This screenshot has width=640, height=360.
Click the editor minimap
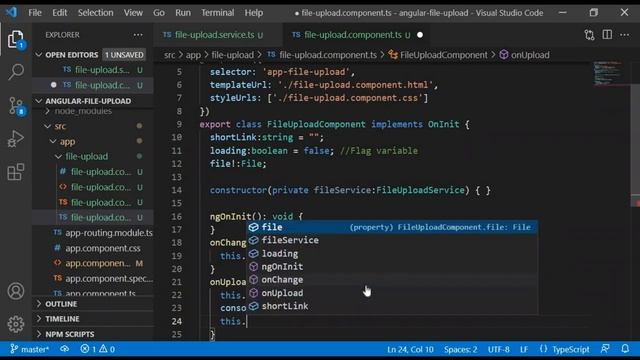(x=609, y=73)
